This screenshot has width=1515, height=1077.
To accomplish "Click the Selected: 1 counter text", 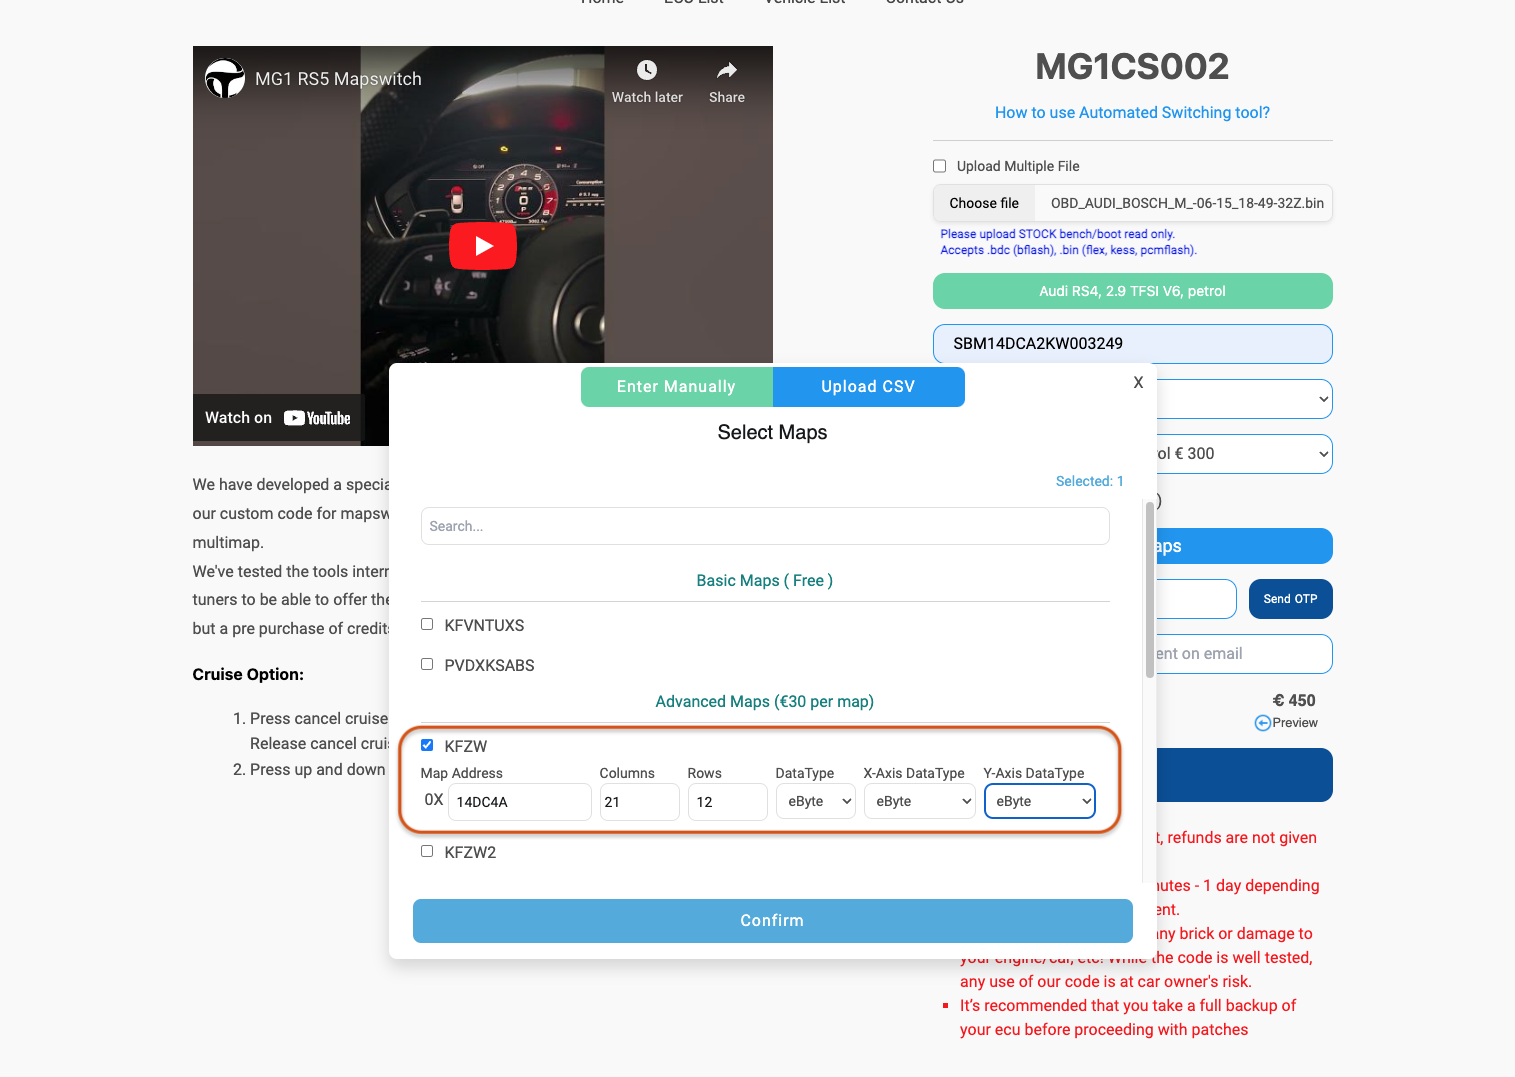I will tap(1090, 481).
